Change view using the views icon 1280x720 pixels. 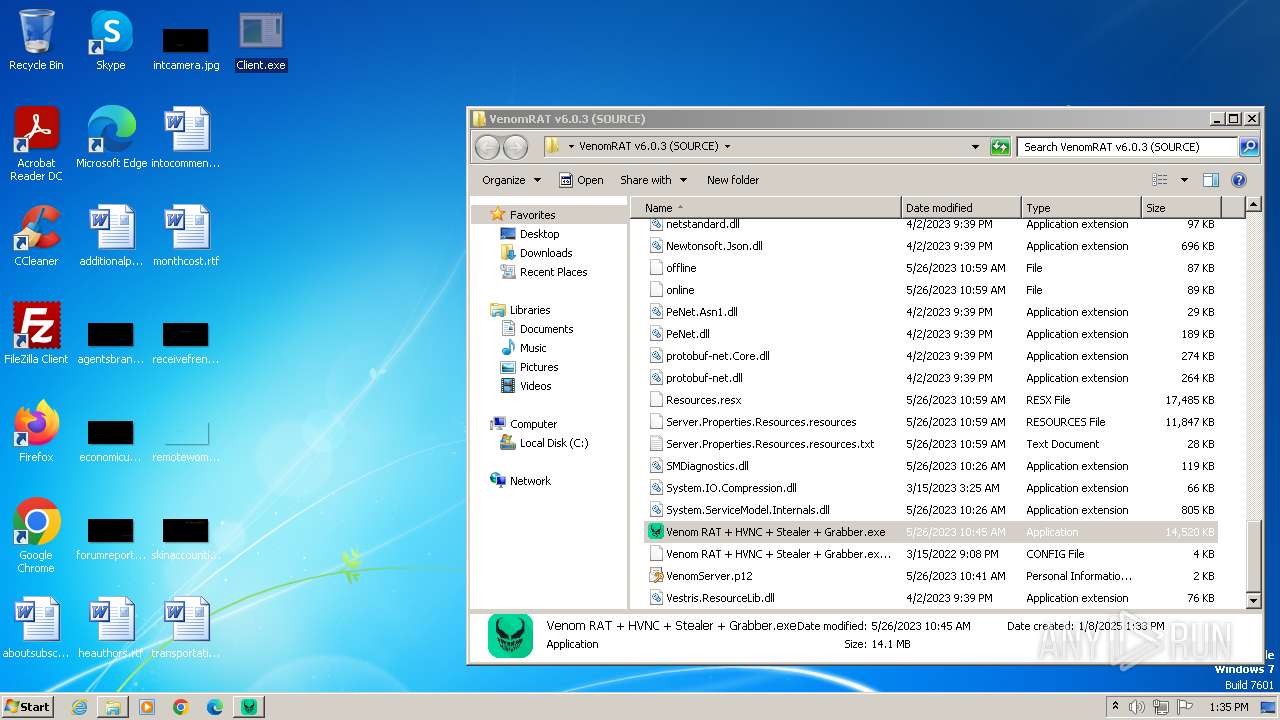pos(1160,180)
